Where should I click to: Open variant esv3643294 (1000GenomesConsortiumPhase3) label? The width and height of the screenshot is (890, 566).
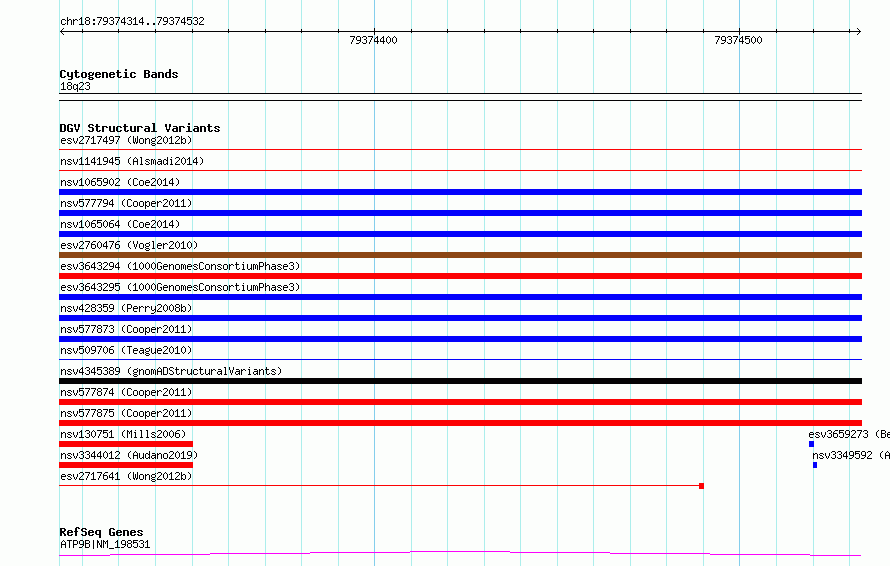(180, 266)
